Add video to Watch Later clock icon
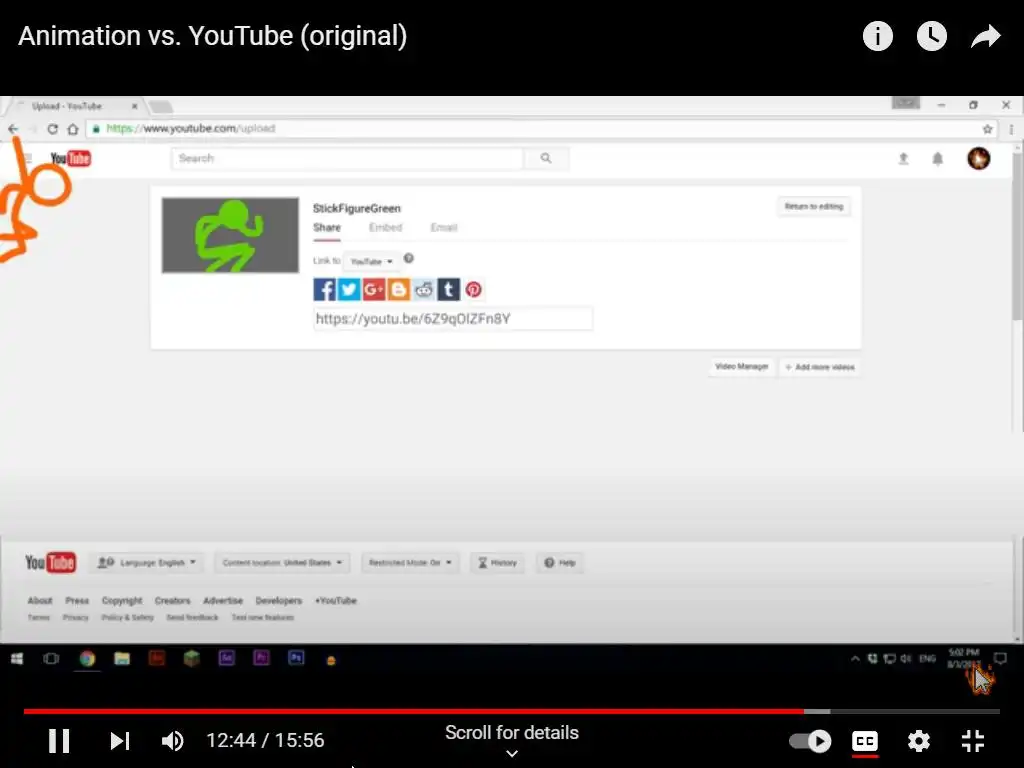The image size is (1024, 768). 931,36
